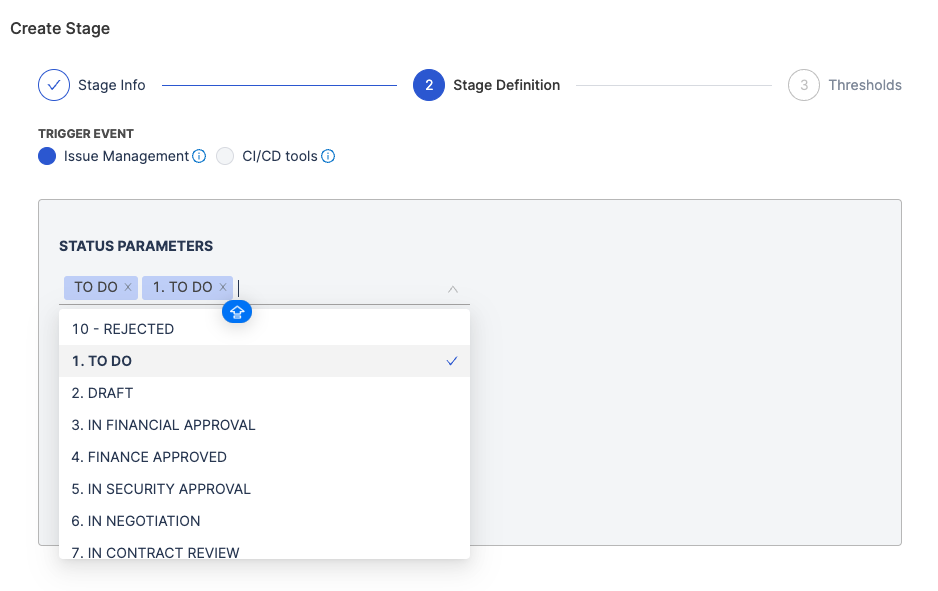The height and width of the screenshot is (591, 938).
Task: Pick 6. IN NEGOTIATION status
Action: click(264, 521)
